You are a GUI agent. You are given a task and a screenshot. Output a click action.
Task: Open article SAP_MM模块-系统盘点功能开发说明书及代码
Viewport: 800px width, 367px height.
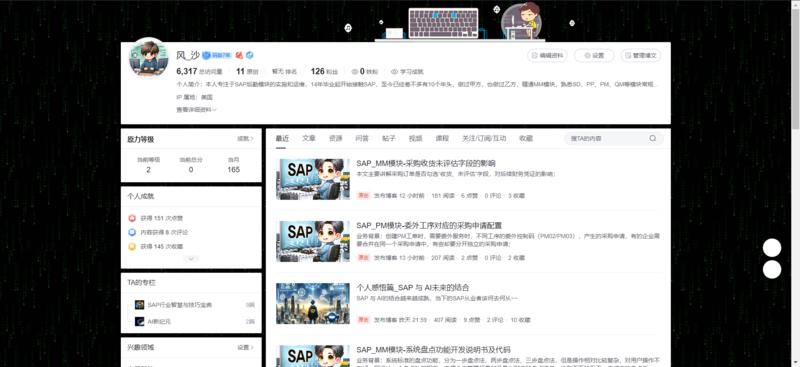[x=433, y=350]
